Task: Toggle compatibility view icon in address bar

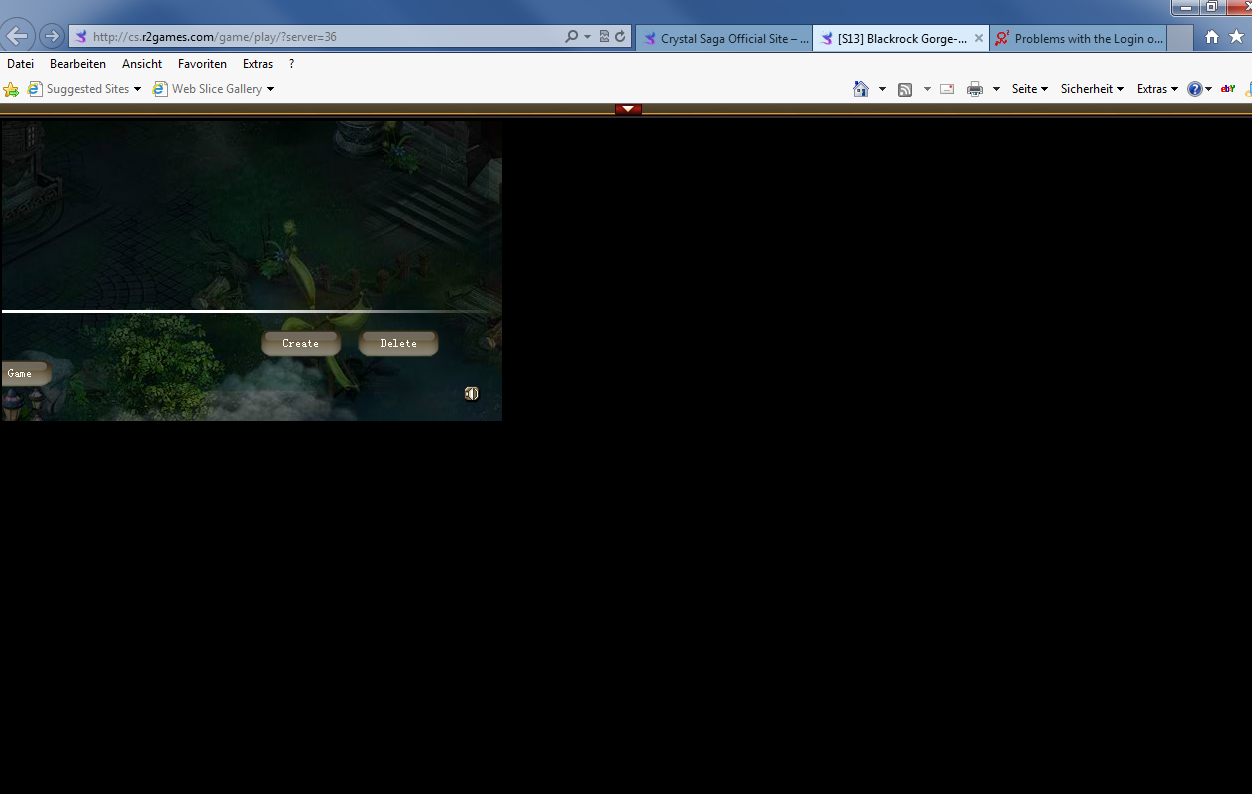Action: point(604,37)
